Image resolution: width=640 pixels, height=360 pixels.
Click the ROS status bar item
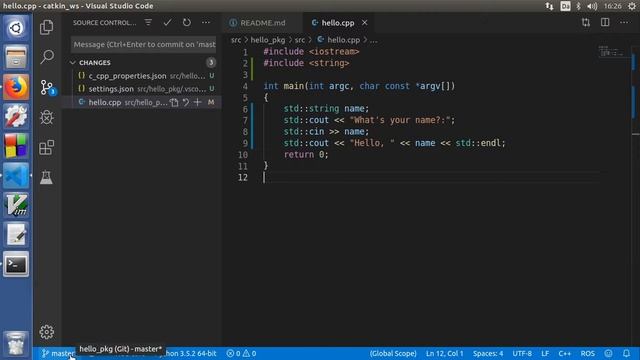(587, 353)
